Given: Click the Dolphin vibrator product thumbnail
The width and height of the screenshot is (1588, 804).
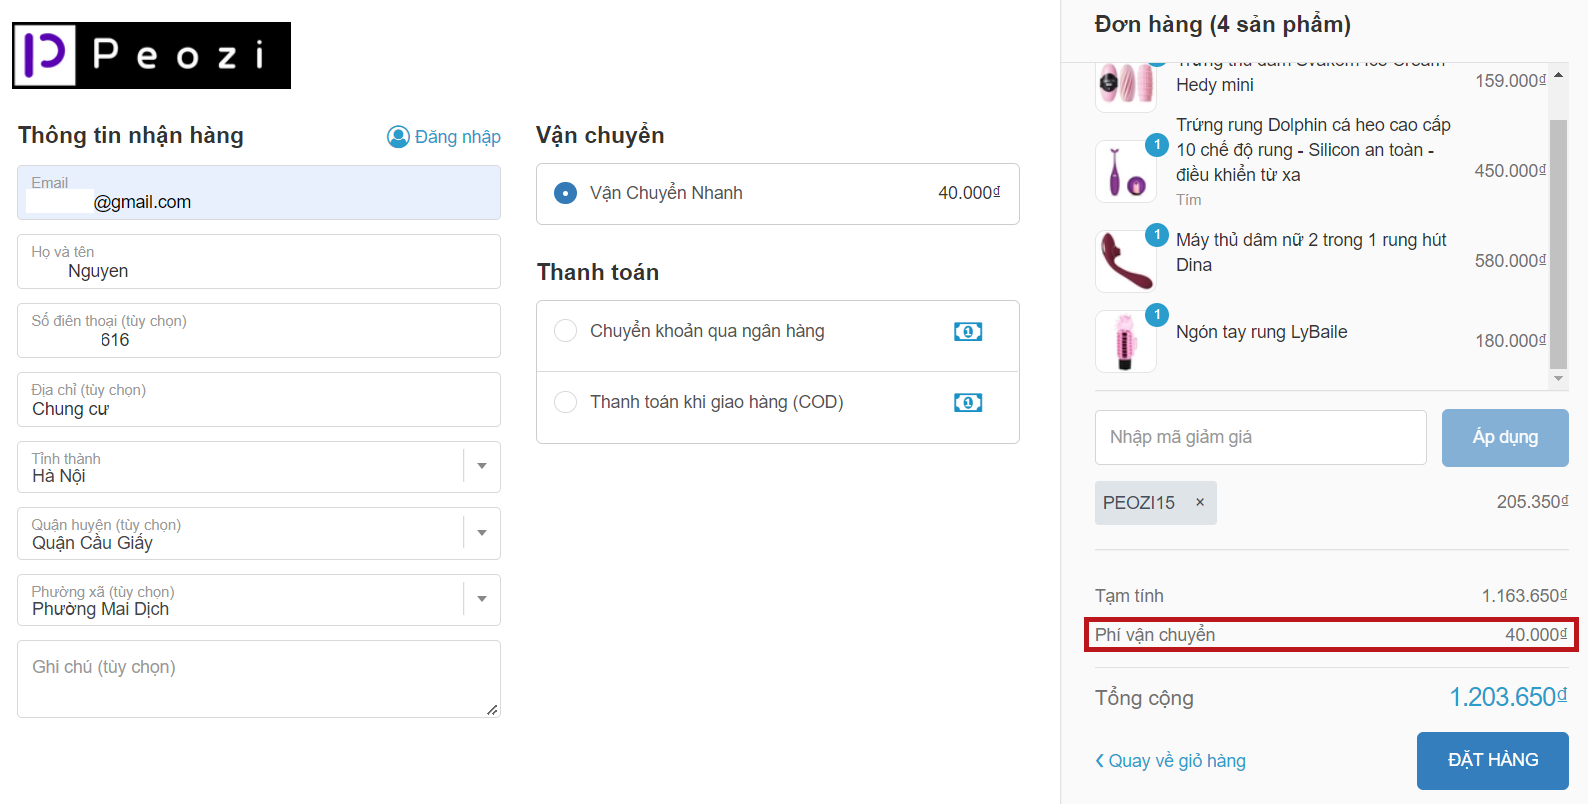Looking at the screenshot, I should click(1125, 172).
